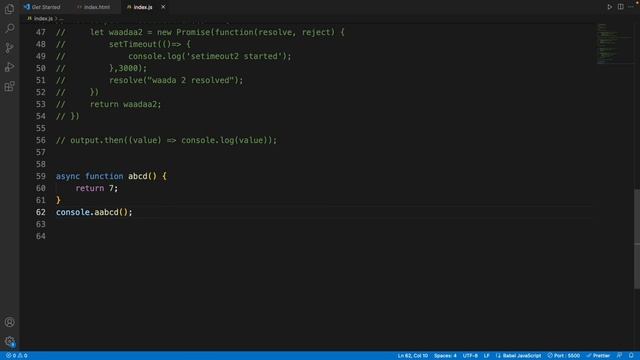640x360 pixels.
Task: Click the Prettier status item
Action: pos(598,356)
